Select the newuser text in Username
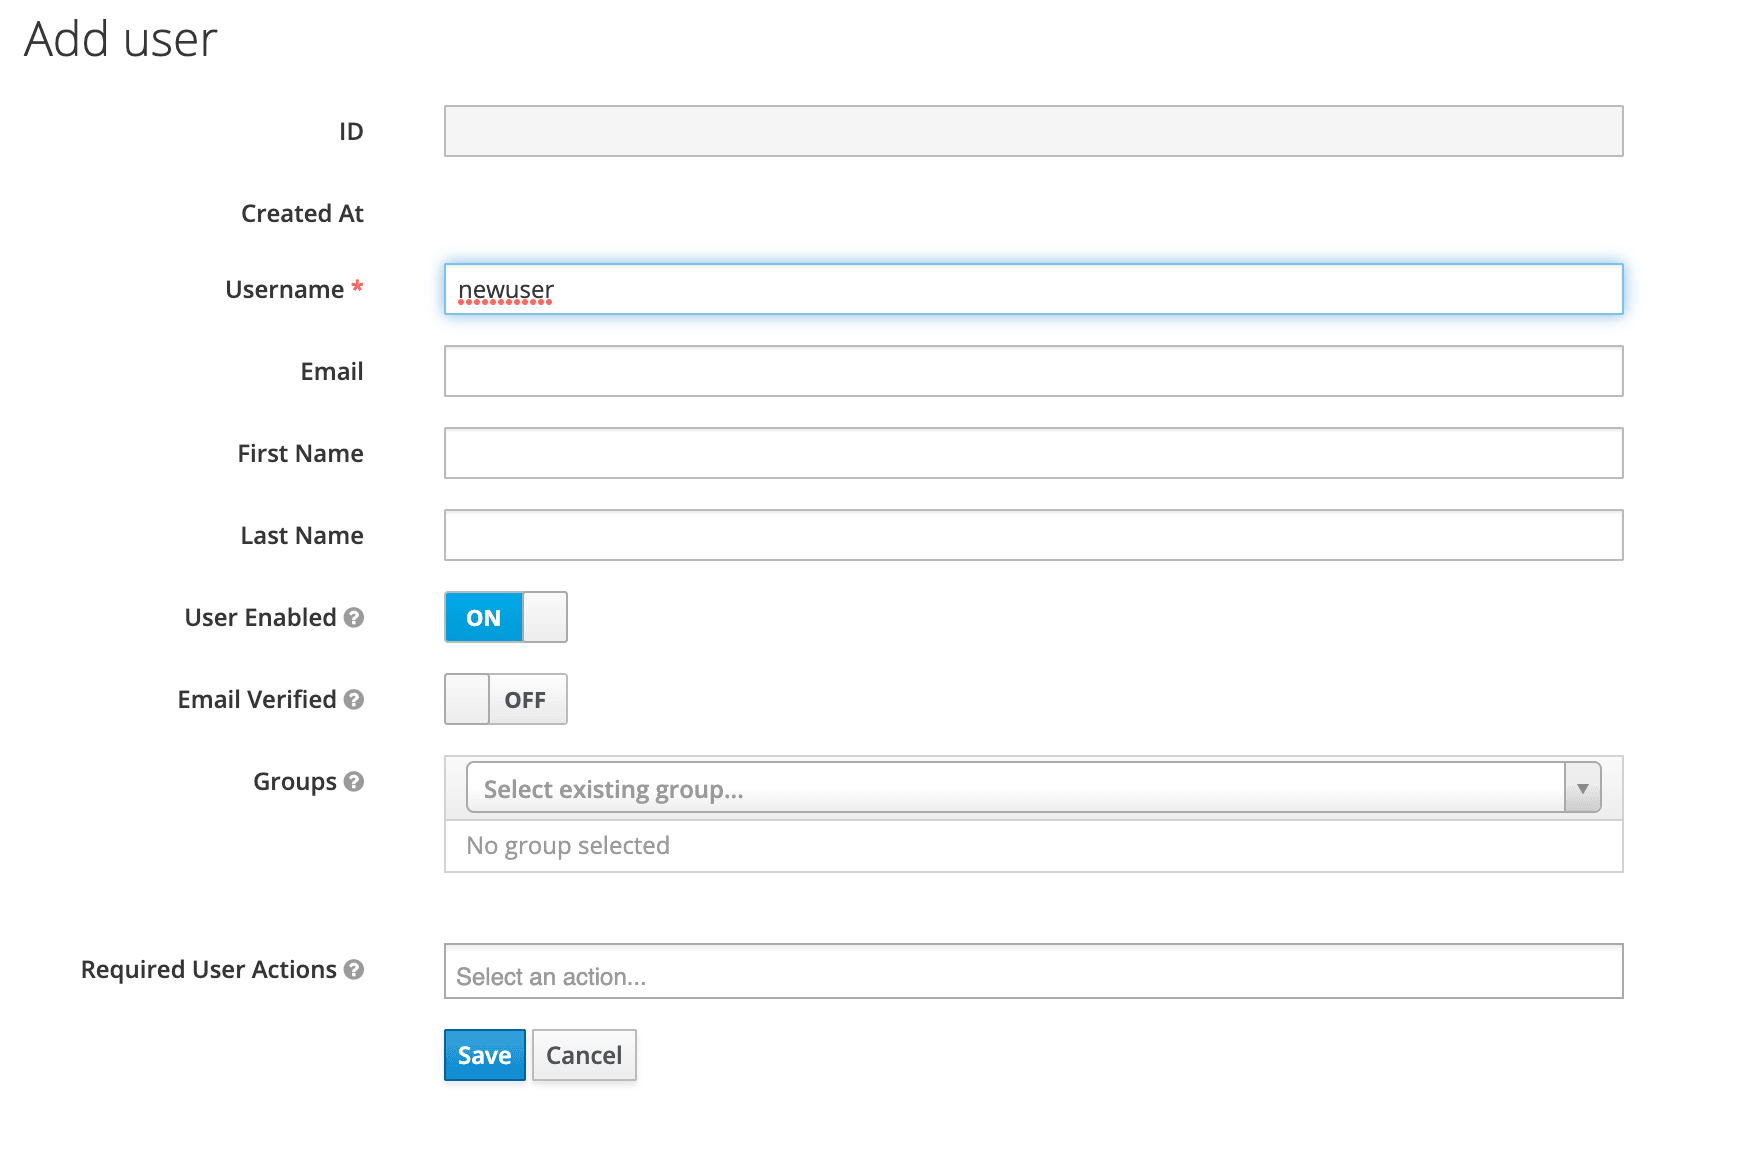 click(504, 290)
